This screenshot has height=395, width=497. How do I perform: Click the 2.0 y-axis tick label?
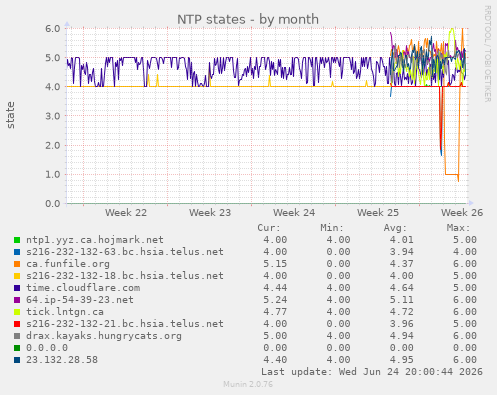click(53, 145)
